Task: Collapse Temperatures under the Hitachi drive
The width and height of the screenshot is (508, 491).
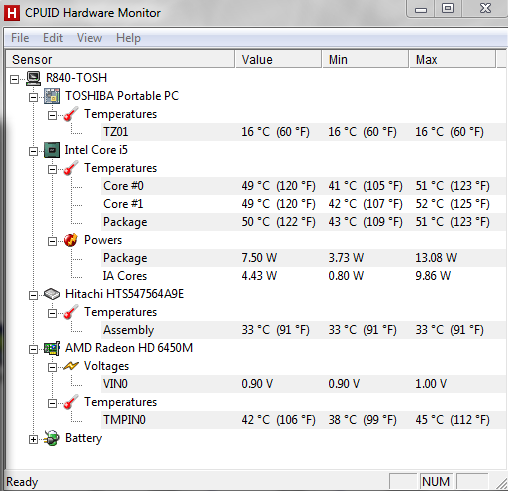Action: [x=52, y=313]
